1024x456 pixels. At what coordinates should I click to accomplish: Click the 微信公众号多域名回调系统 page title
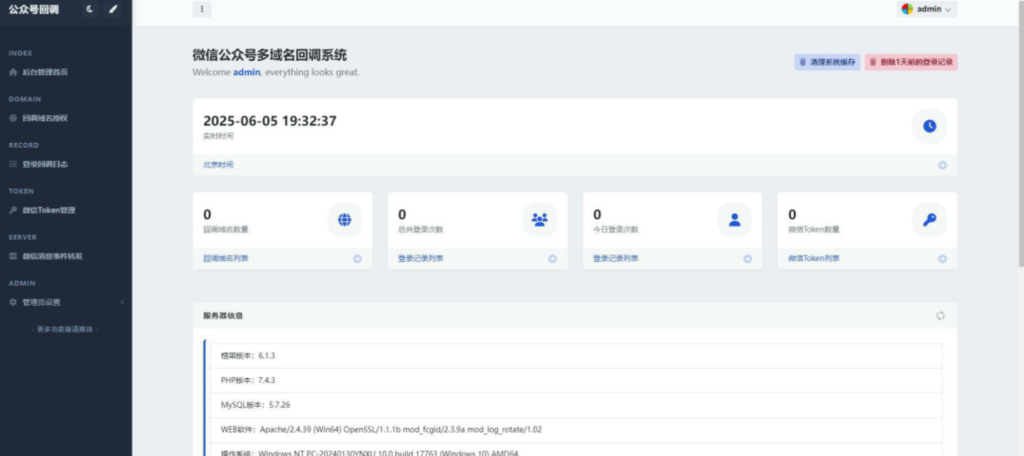(270, 55)
